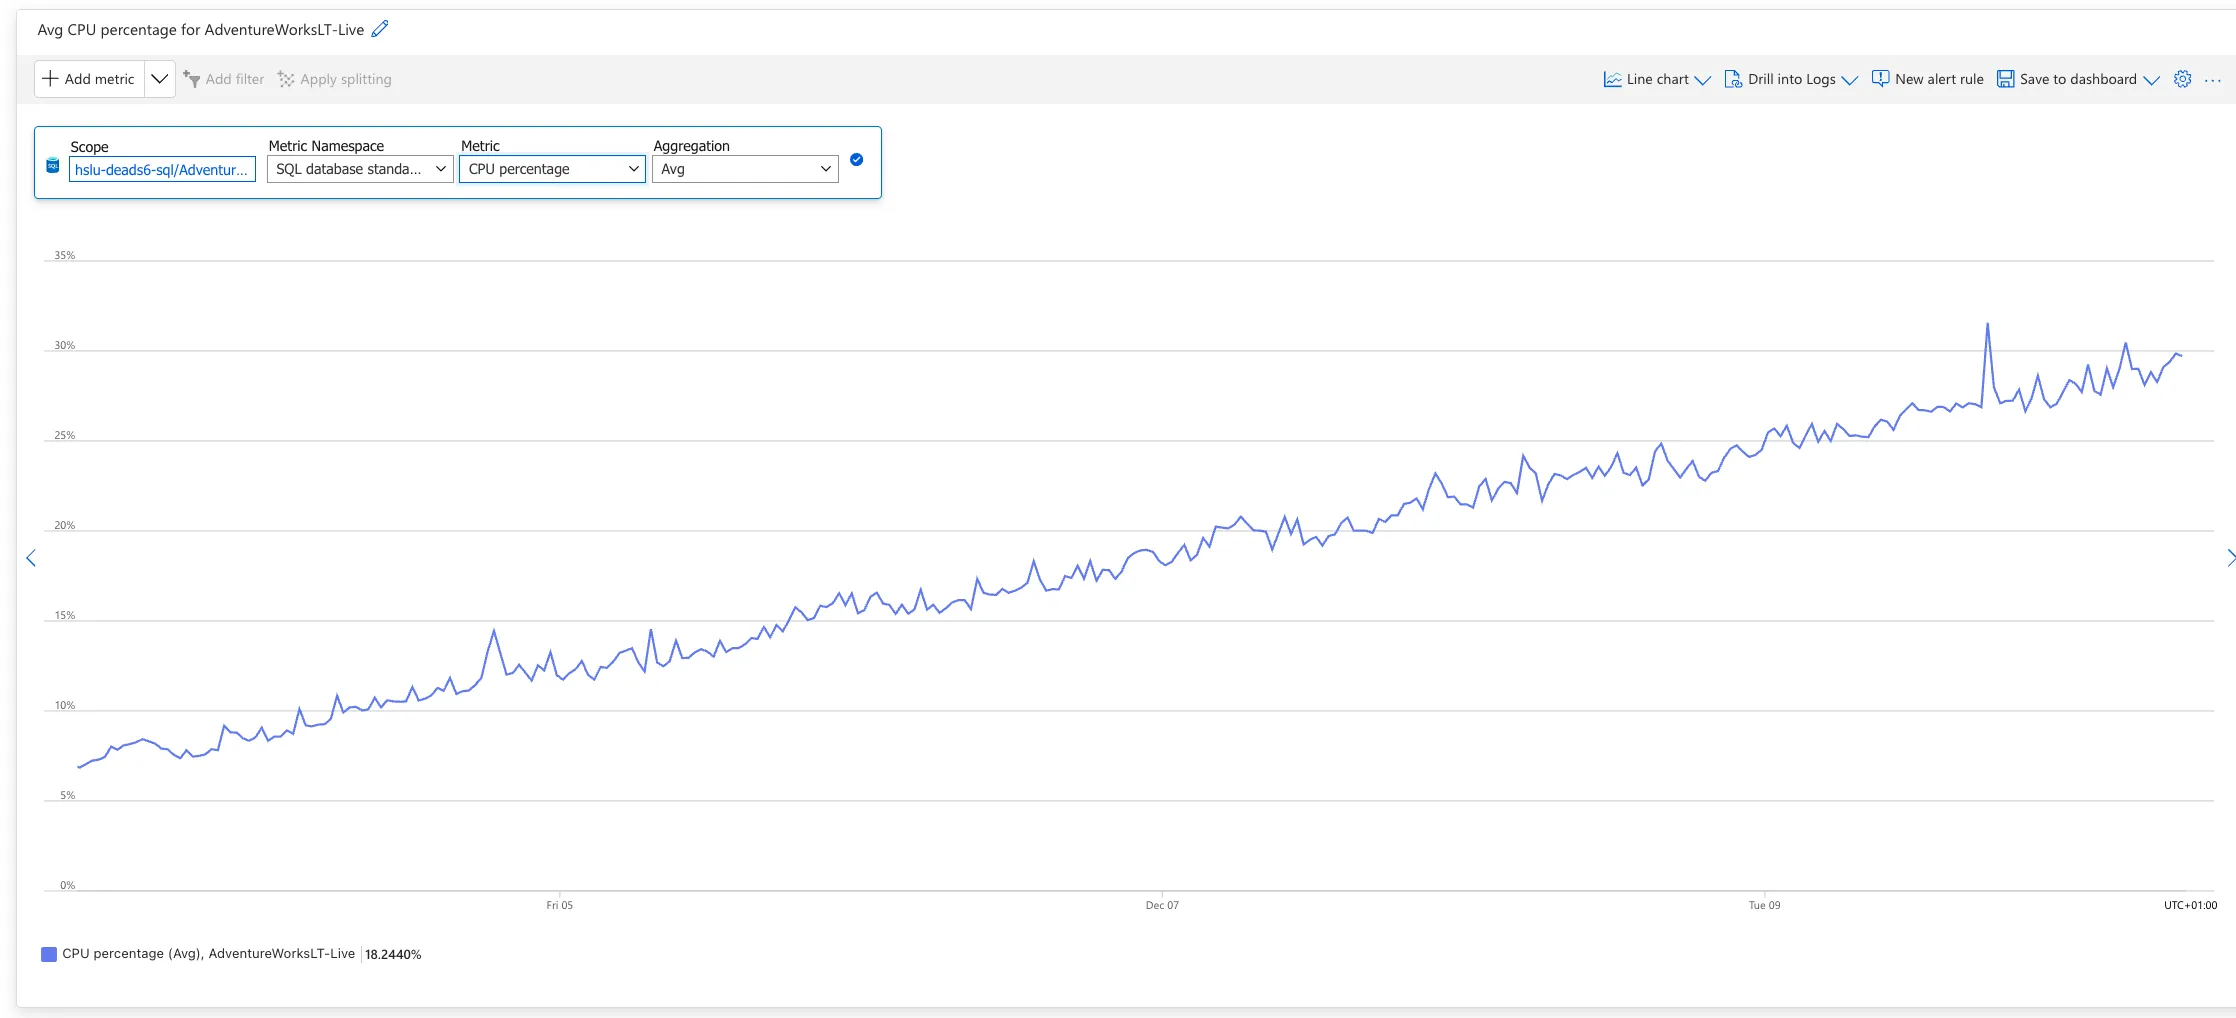Screen dimensions: 2236x1018
Task: Click the Scope input field
Action: coord(162,170)
